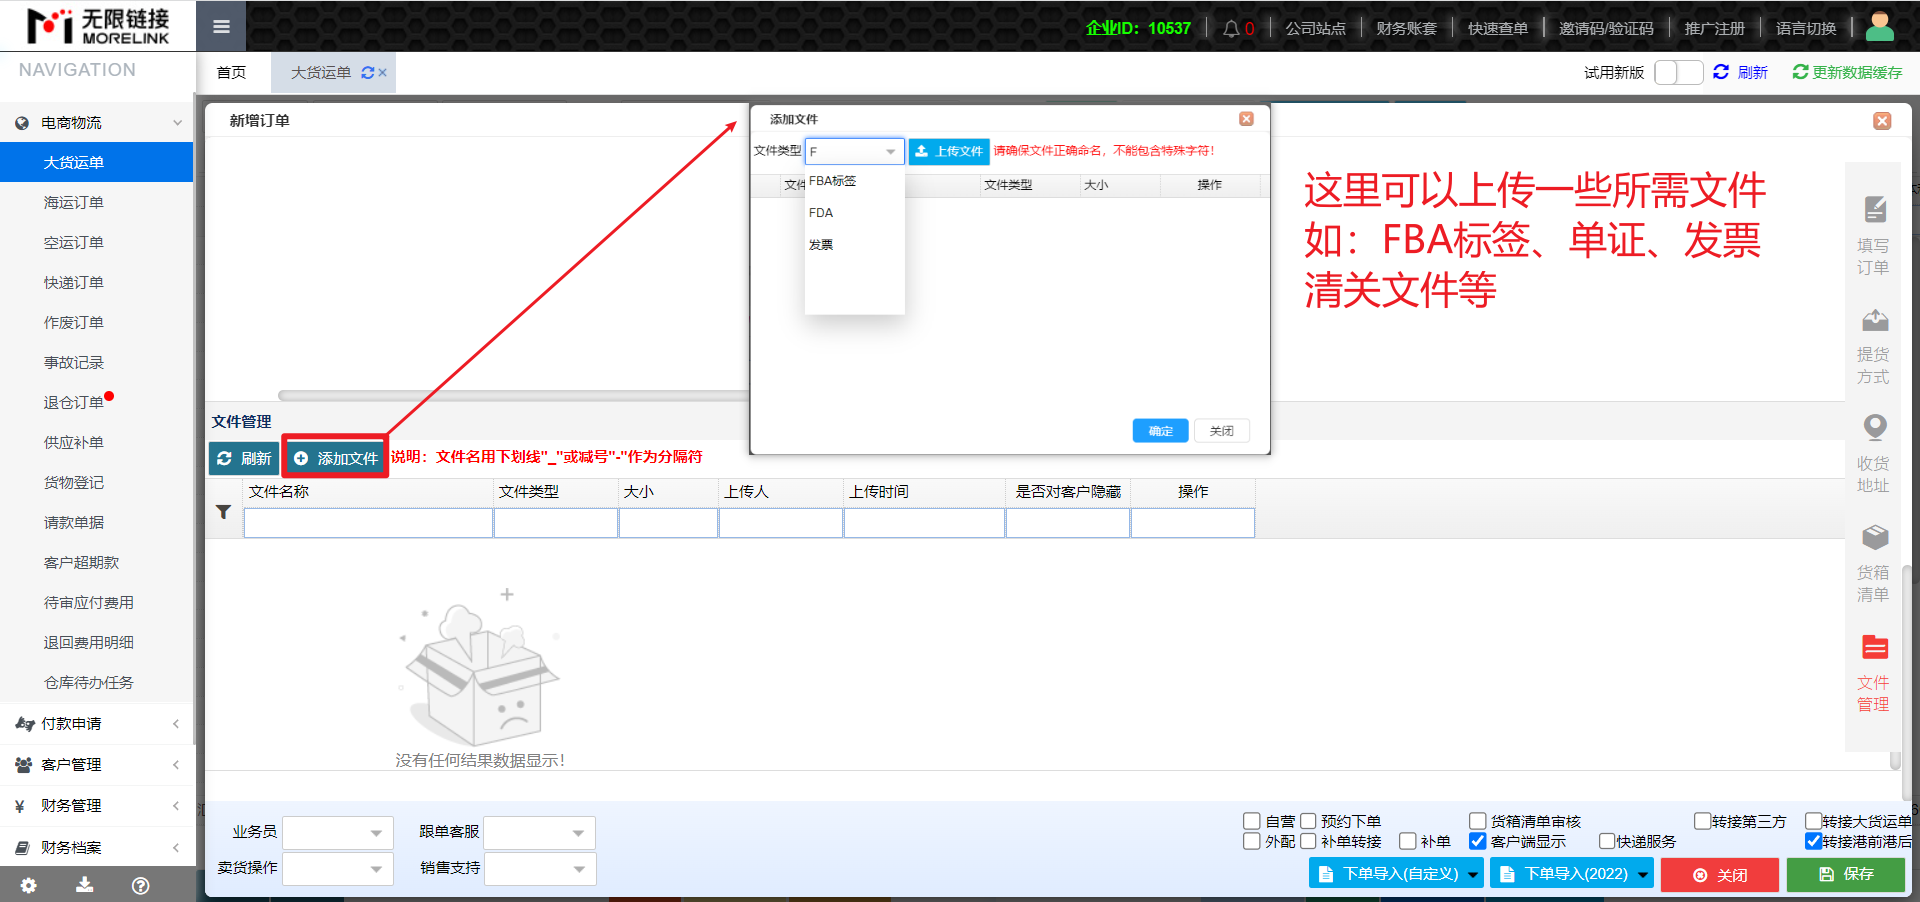Go to the 收货地址 location pin icon
The height and width of the screenshot is (902, 1920).
(x=1874, y=428)
